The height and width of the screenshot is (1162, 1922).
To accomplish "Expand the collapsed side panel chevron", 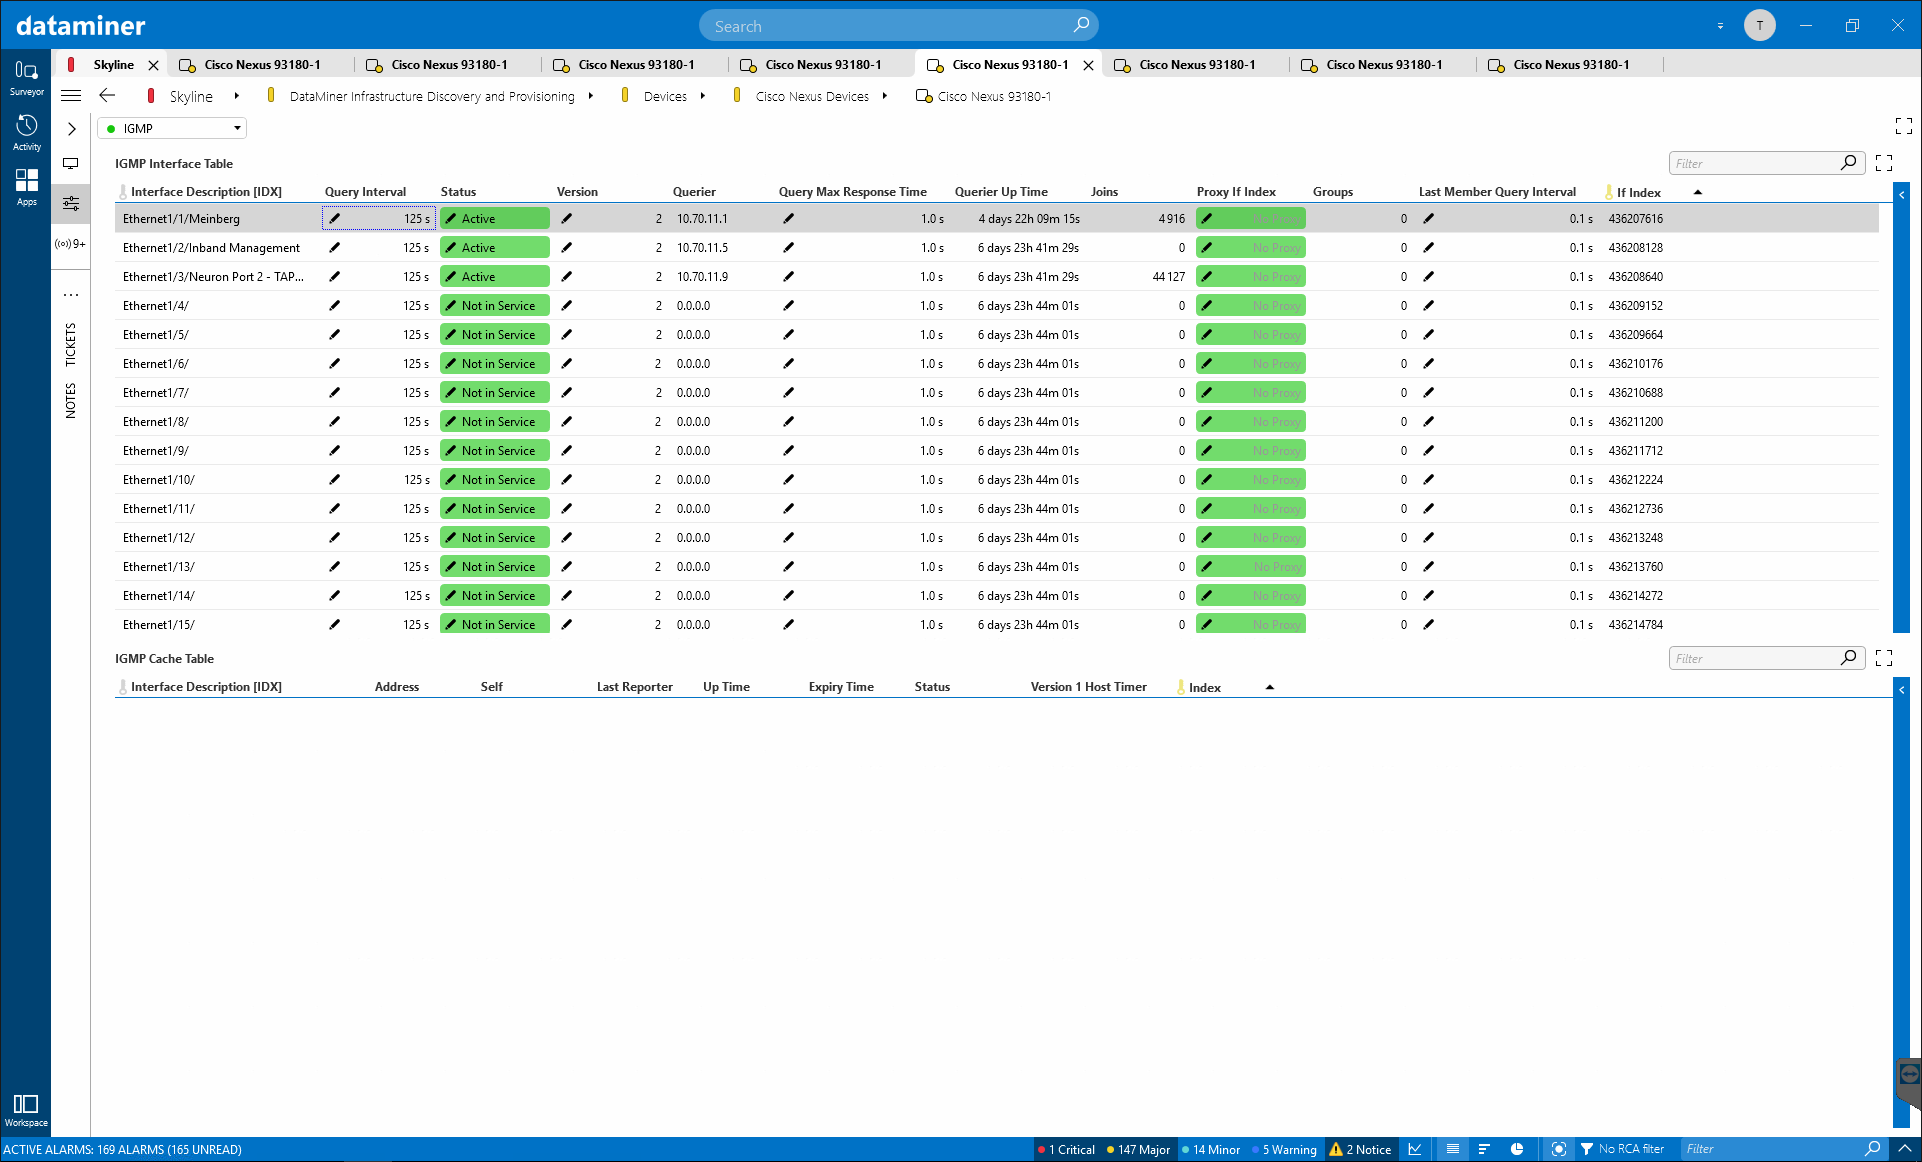I will click(71, 129).
